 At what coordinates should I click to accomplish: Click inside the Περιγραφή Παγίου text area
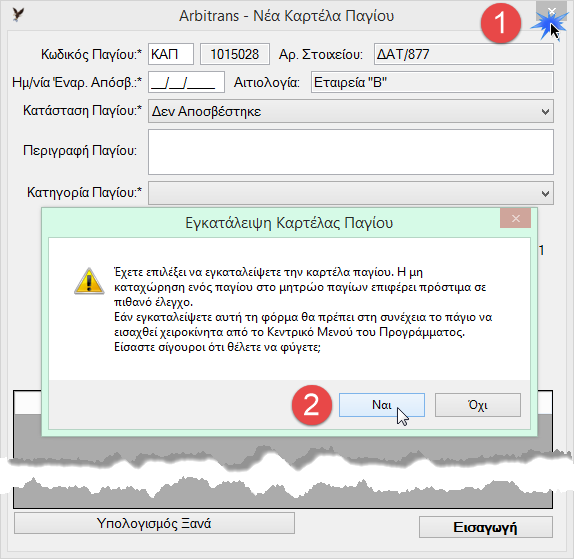pyautogui.click(x=351, y=152)
